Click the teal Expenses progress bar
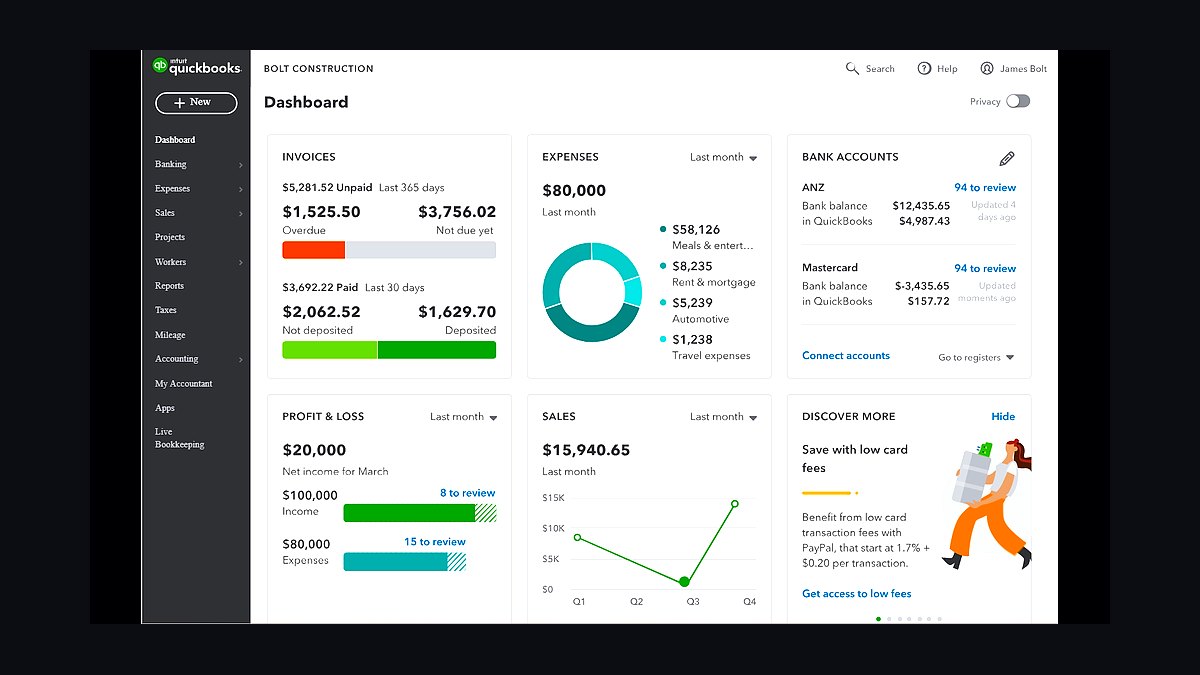The width and height of the screenshot is (1200, 675). click(x=404, y=562)
